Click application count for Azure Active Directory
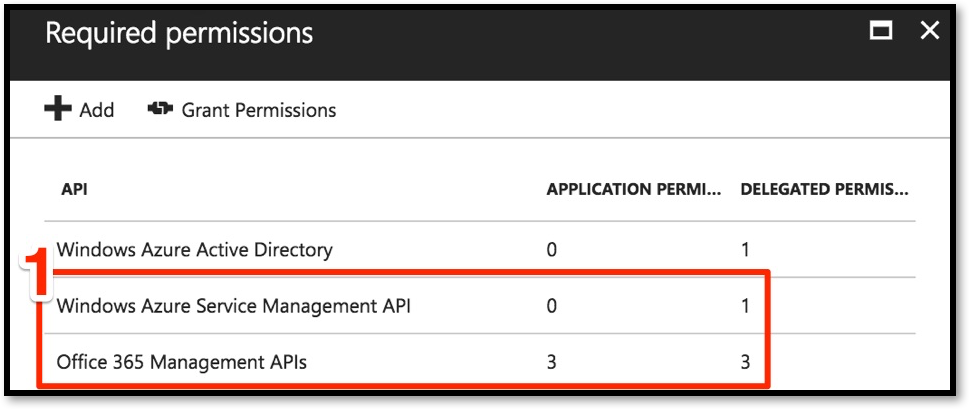The height and width of the screenshot is (409, 969). pyautogui.click(x=551, y=250)
